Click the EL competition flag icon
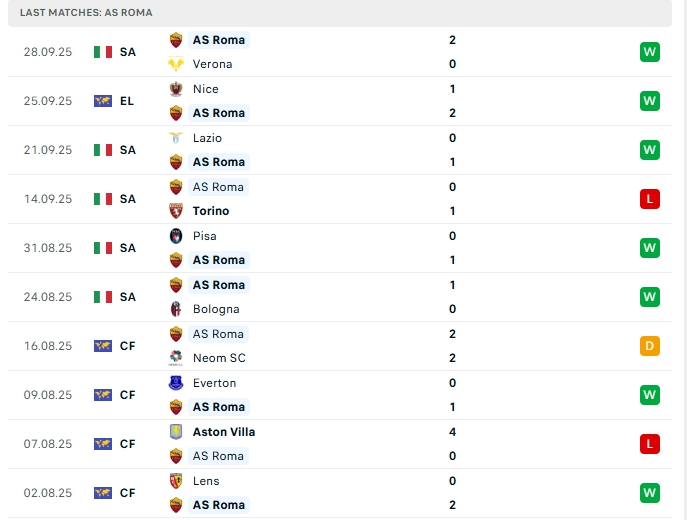 click(103, 101)
